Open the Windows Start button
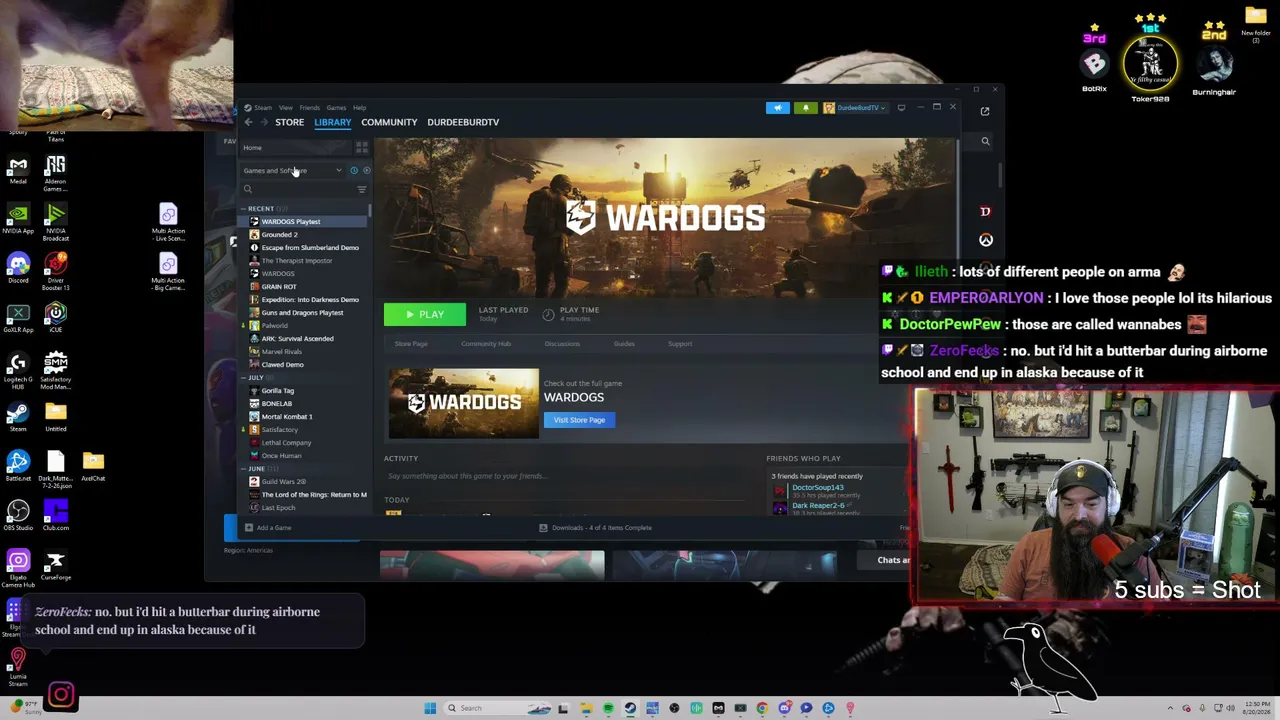This screenshot has height=720, width=1280. point(430,708)
